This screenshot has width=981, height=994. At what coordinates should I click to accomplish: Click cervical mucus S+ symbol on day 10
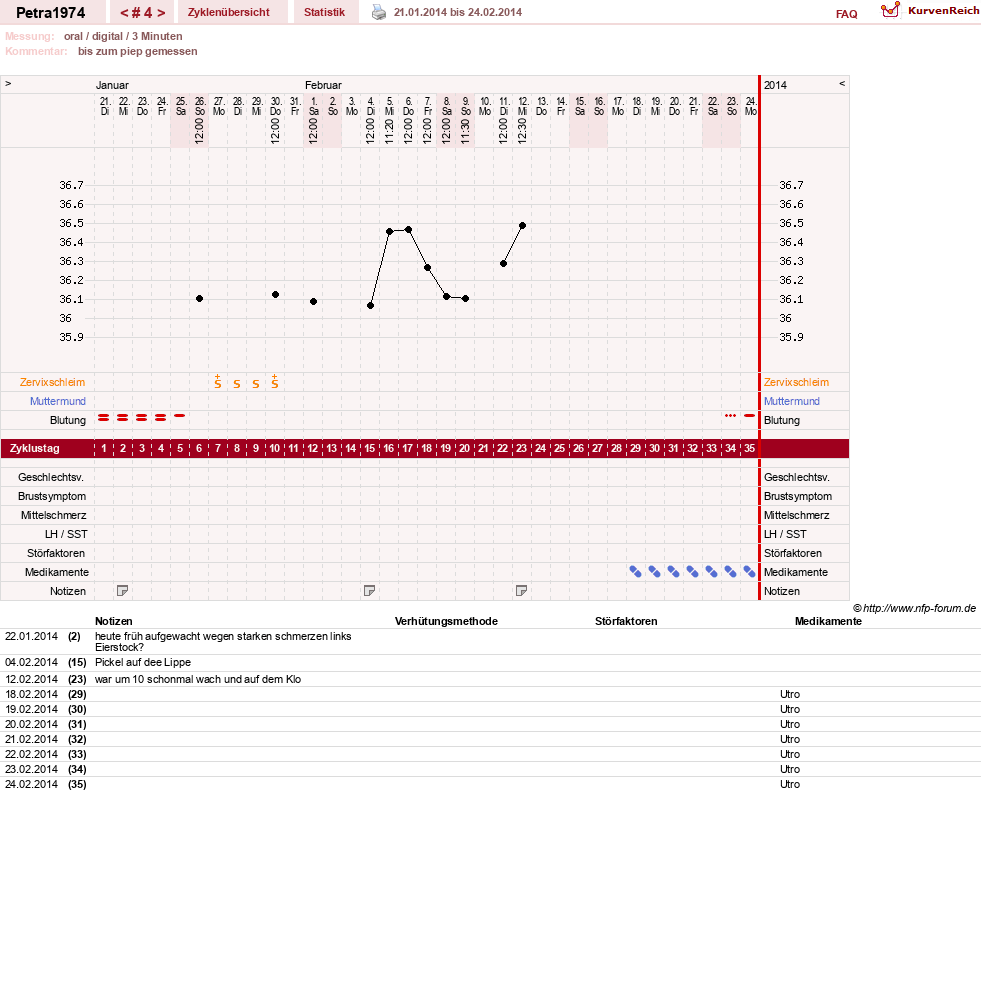275,382
